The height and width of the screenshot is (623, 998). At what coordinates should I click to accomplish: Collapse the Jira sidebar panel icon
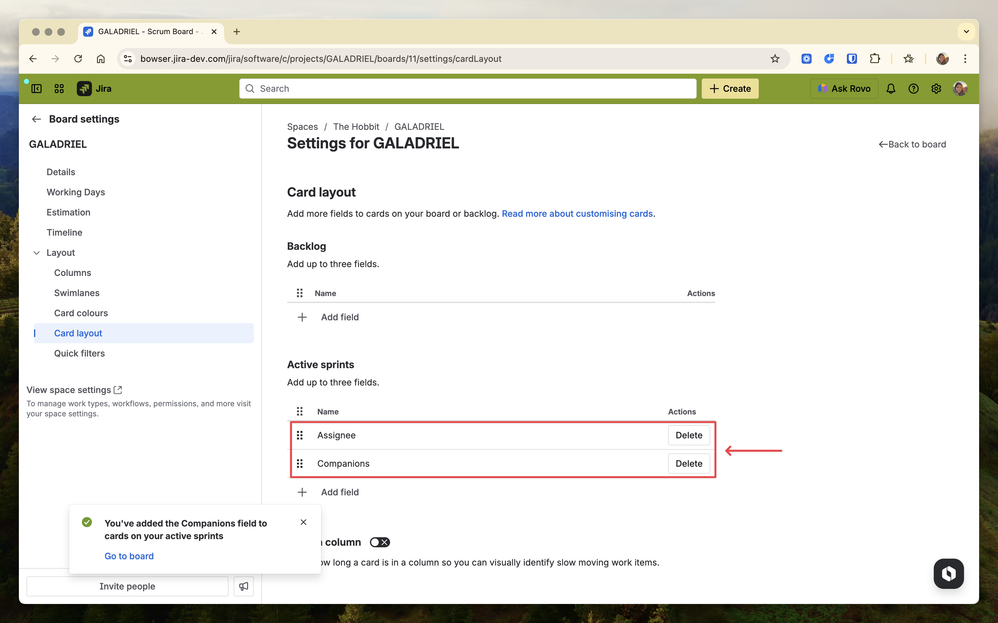[36, 88]
